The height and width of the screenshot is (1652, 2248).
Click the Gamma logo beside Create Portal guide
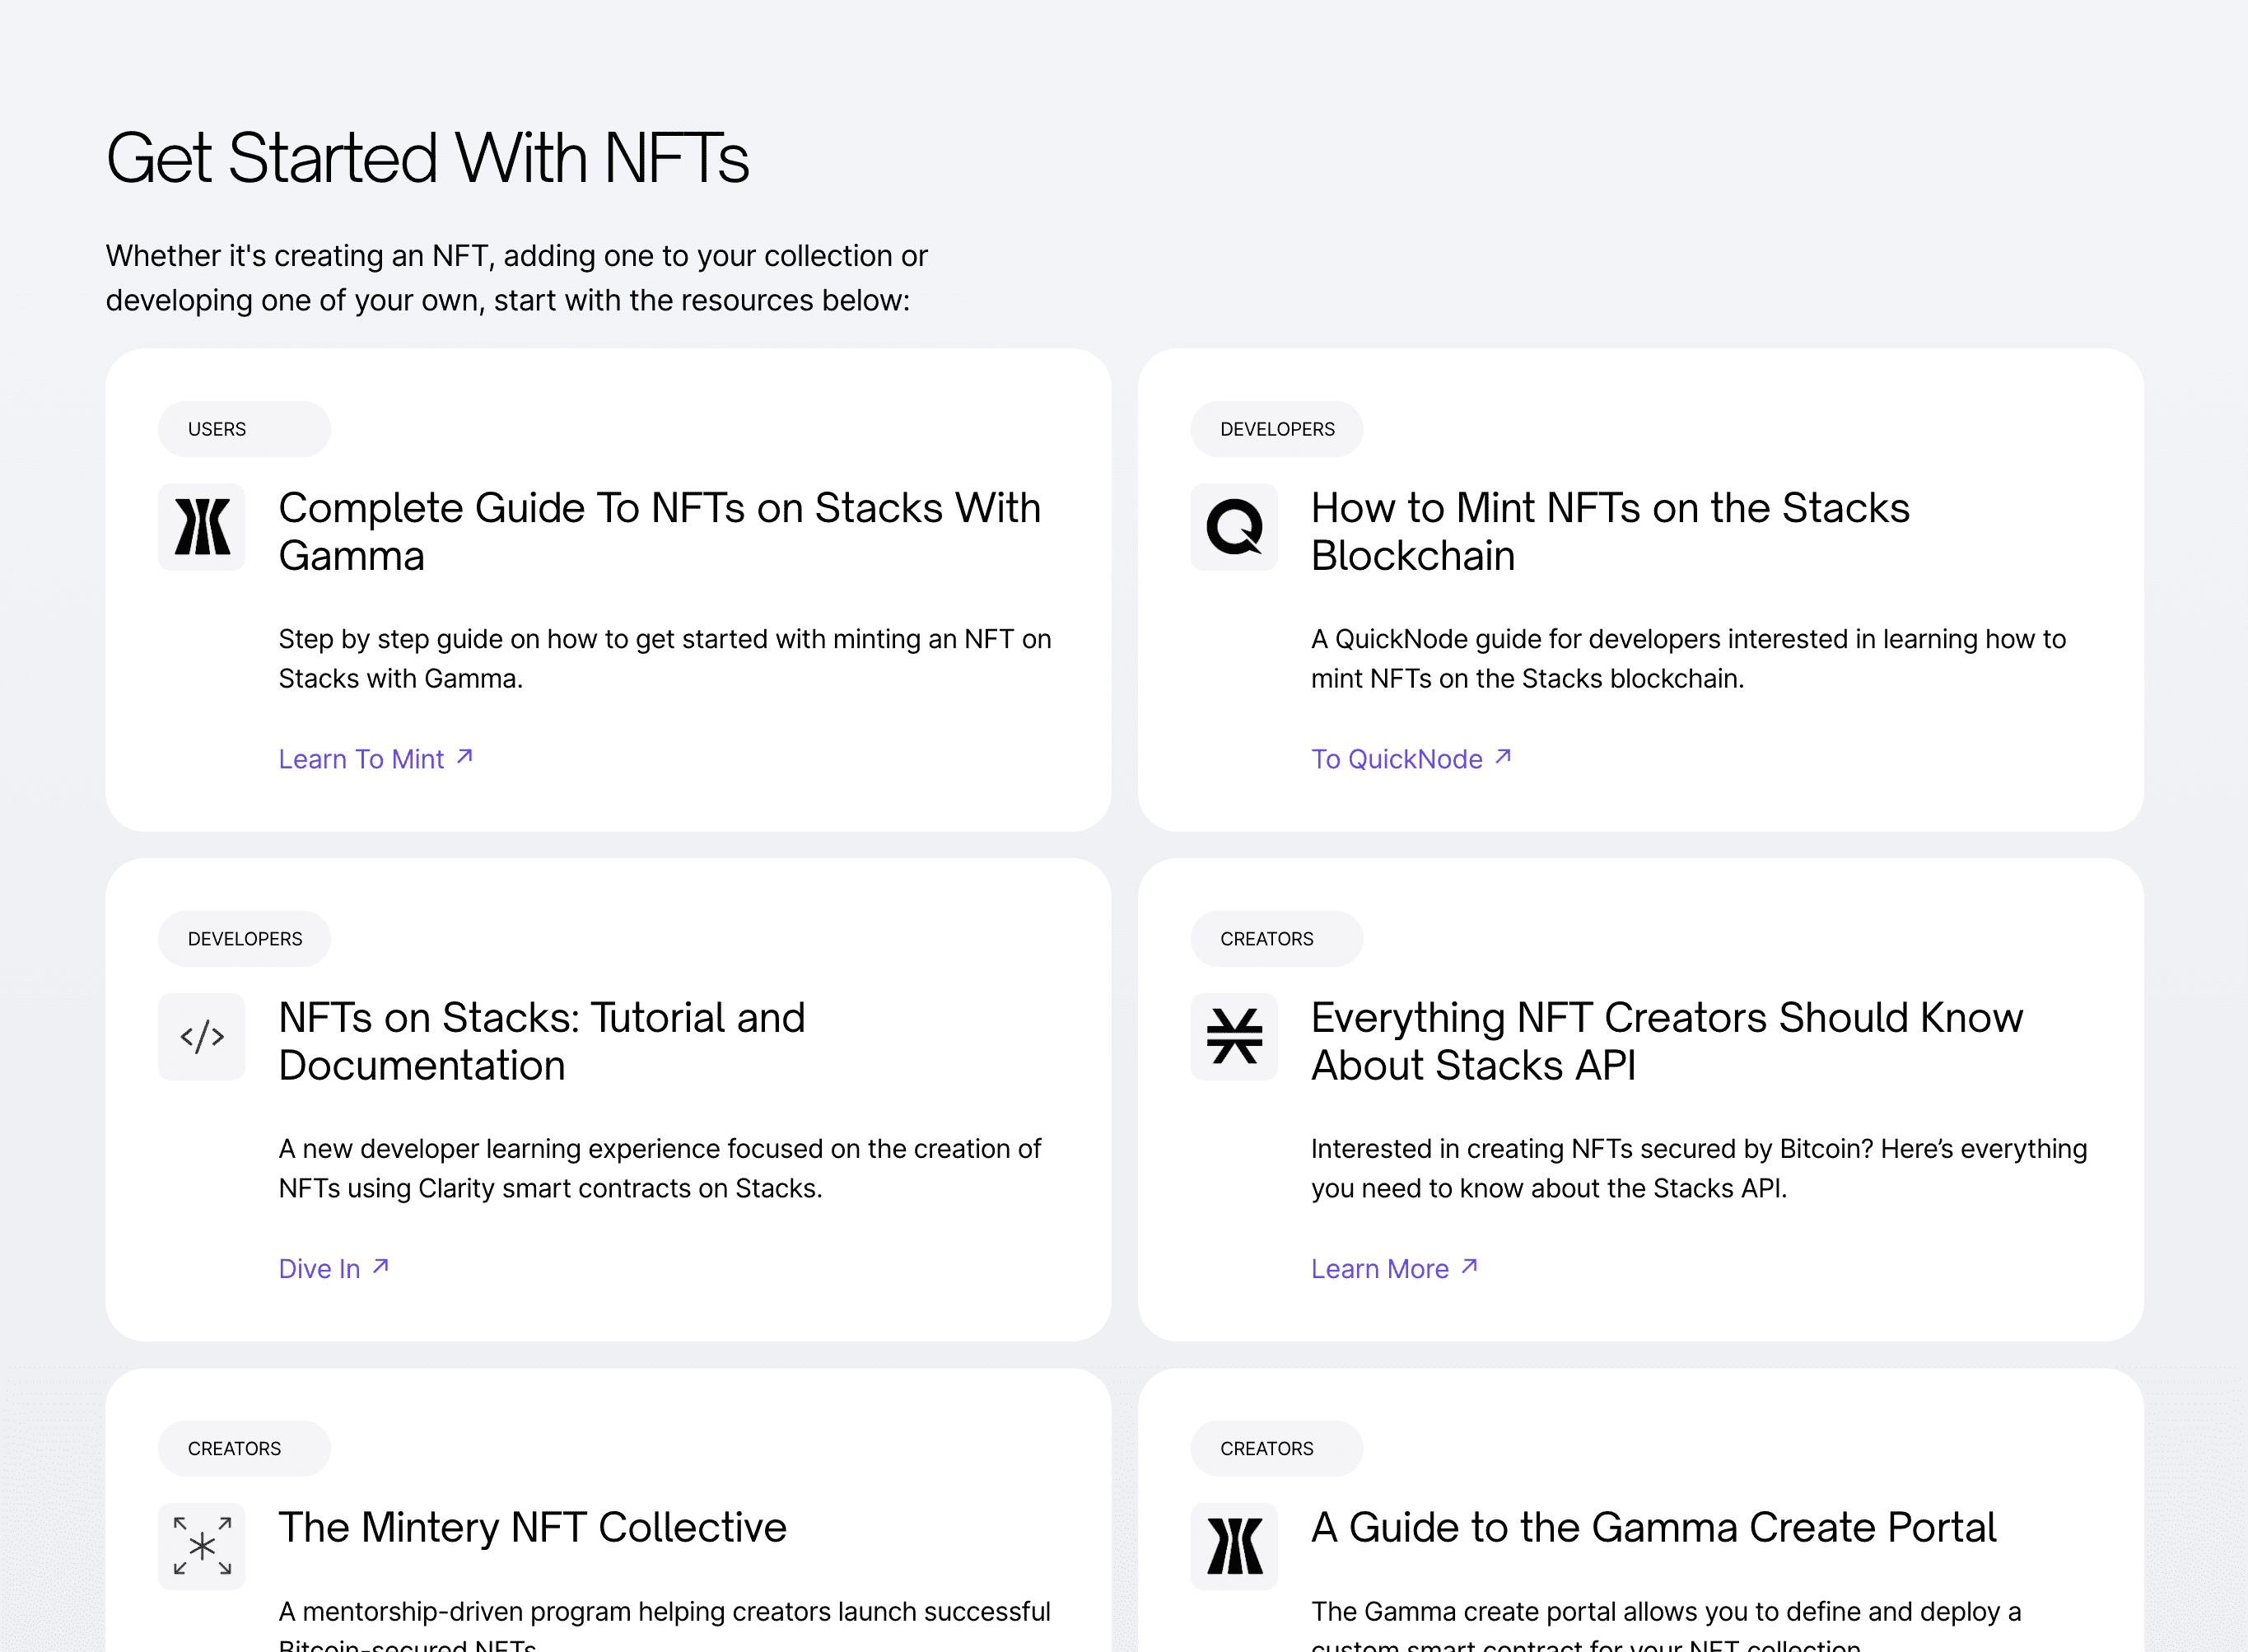coord(1234,1547)
